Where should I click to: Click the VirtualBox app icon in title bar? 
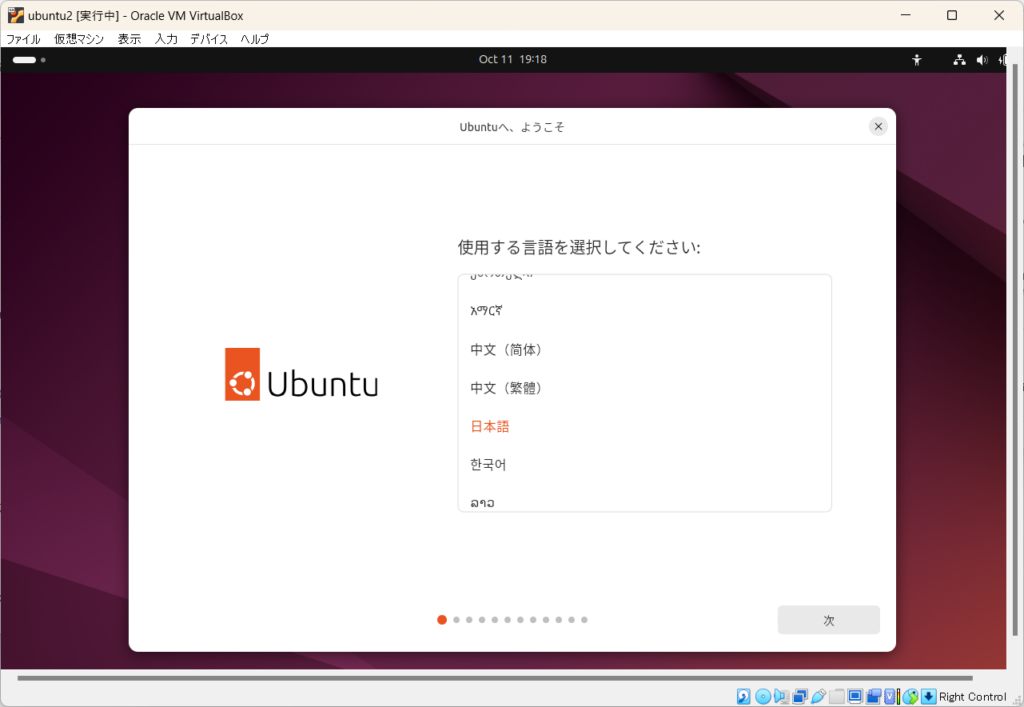coord(15,15)
